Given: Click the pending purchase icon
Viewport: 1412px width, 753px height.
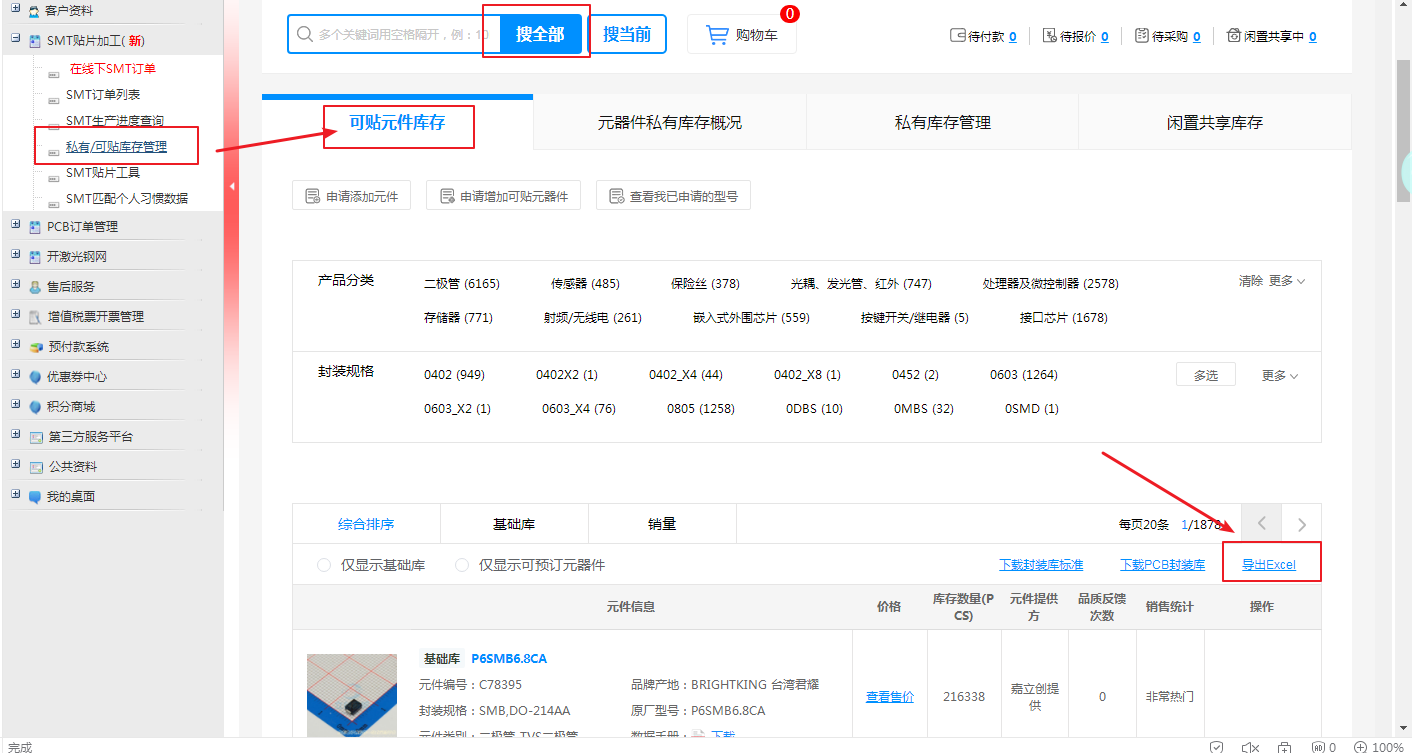Looking at the screenshot, I should point(1142,36).
